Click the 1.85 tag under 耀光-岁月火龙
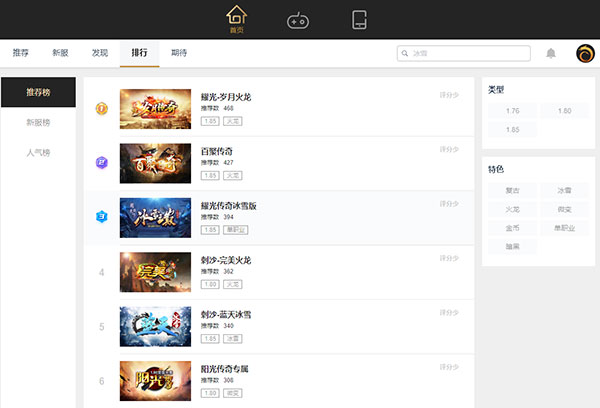Image resolution: width=600 pixels, height=408 pixels. coord(210,121)
